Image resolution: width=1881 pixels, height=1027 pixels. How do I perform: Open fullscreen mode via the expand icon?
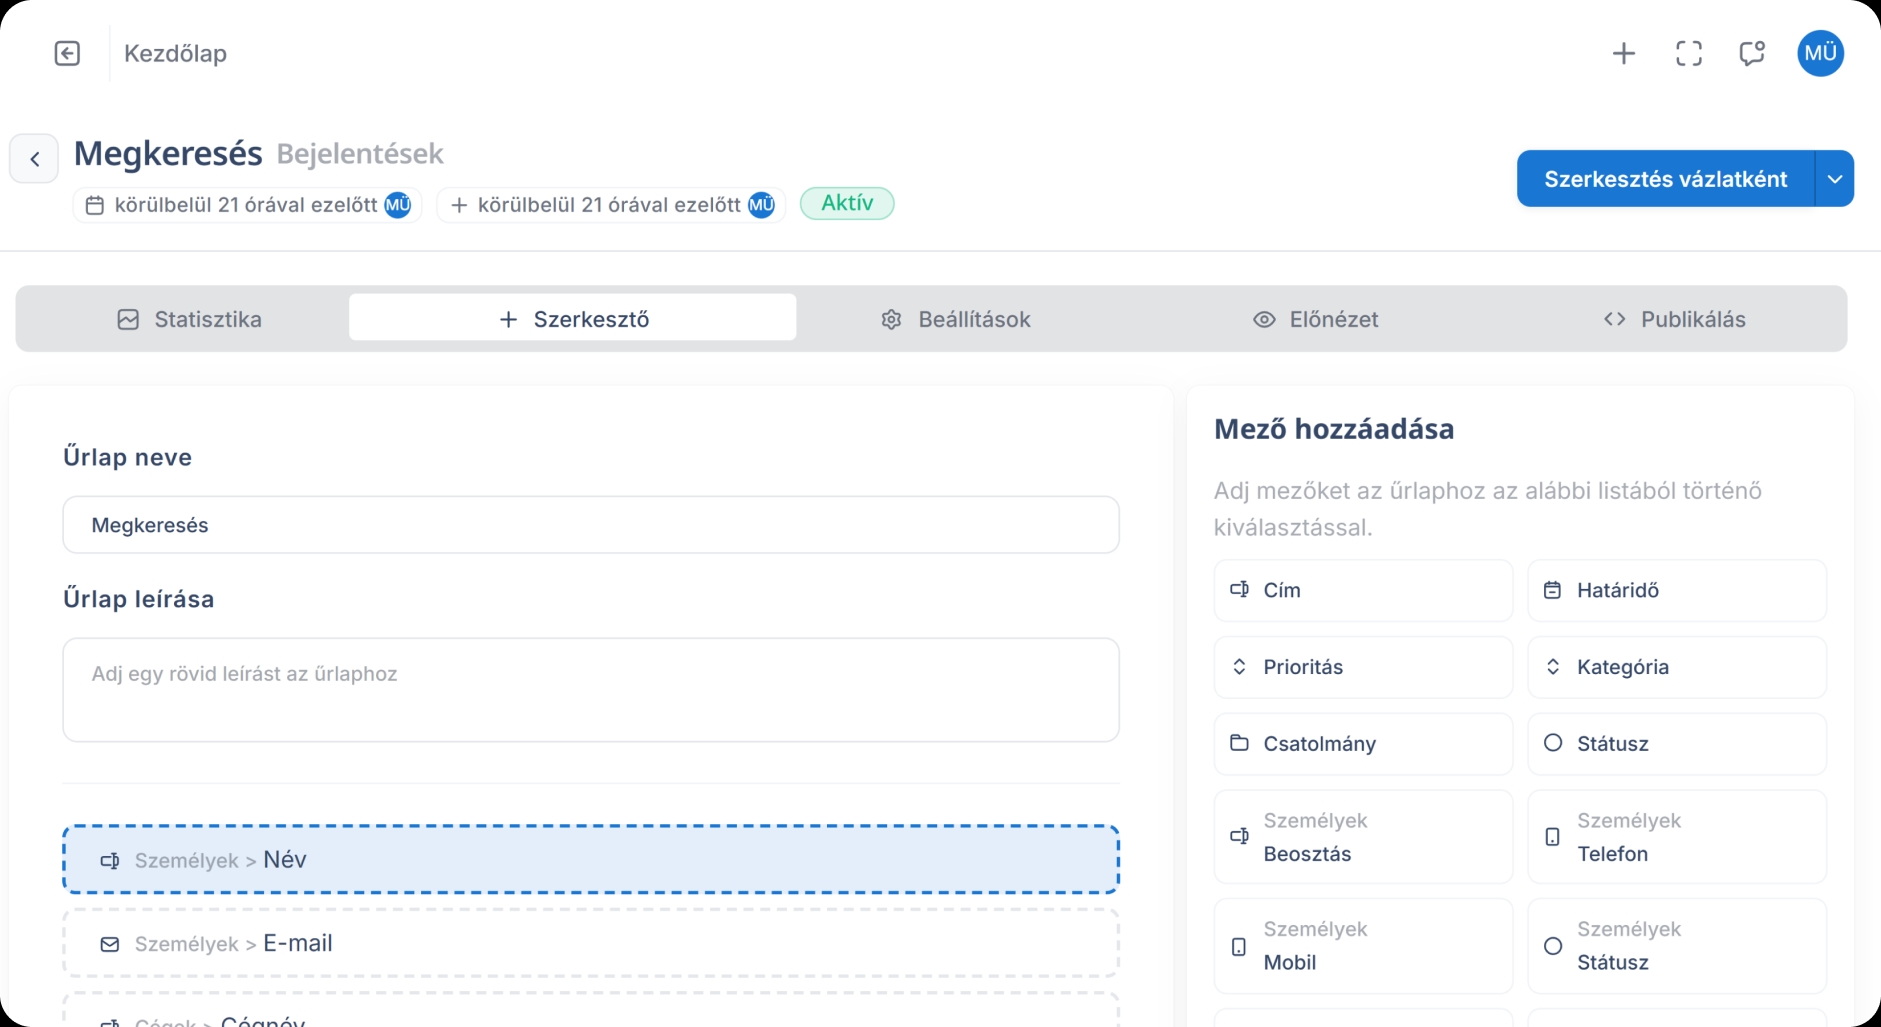point(1689,53)
